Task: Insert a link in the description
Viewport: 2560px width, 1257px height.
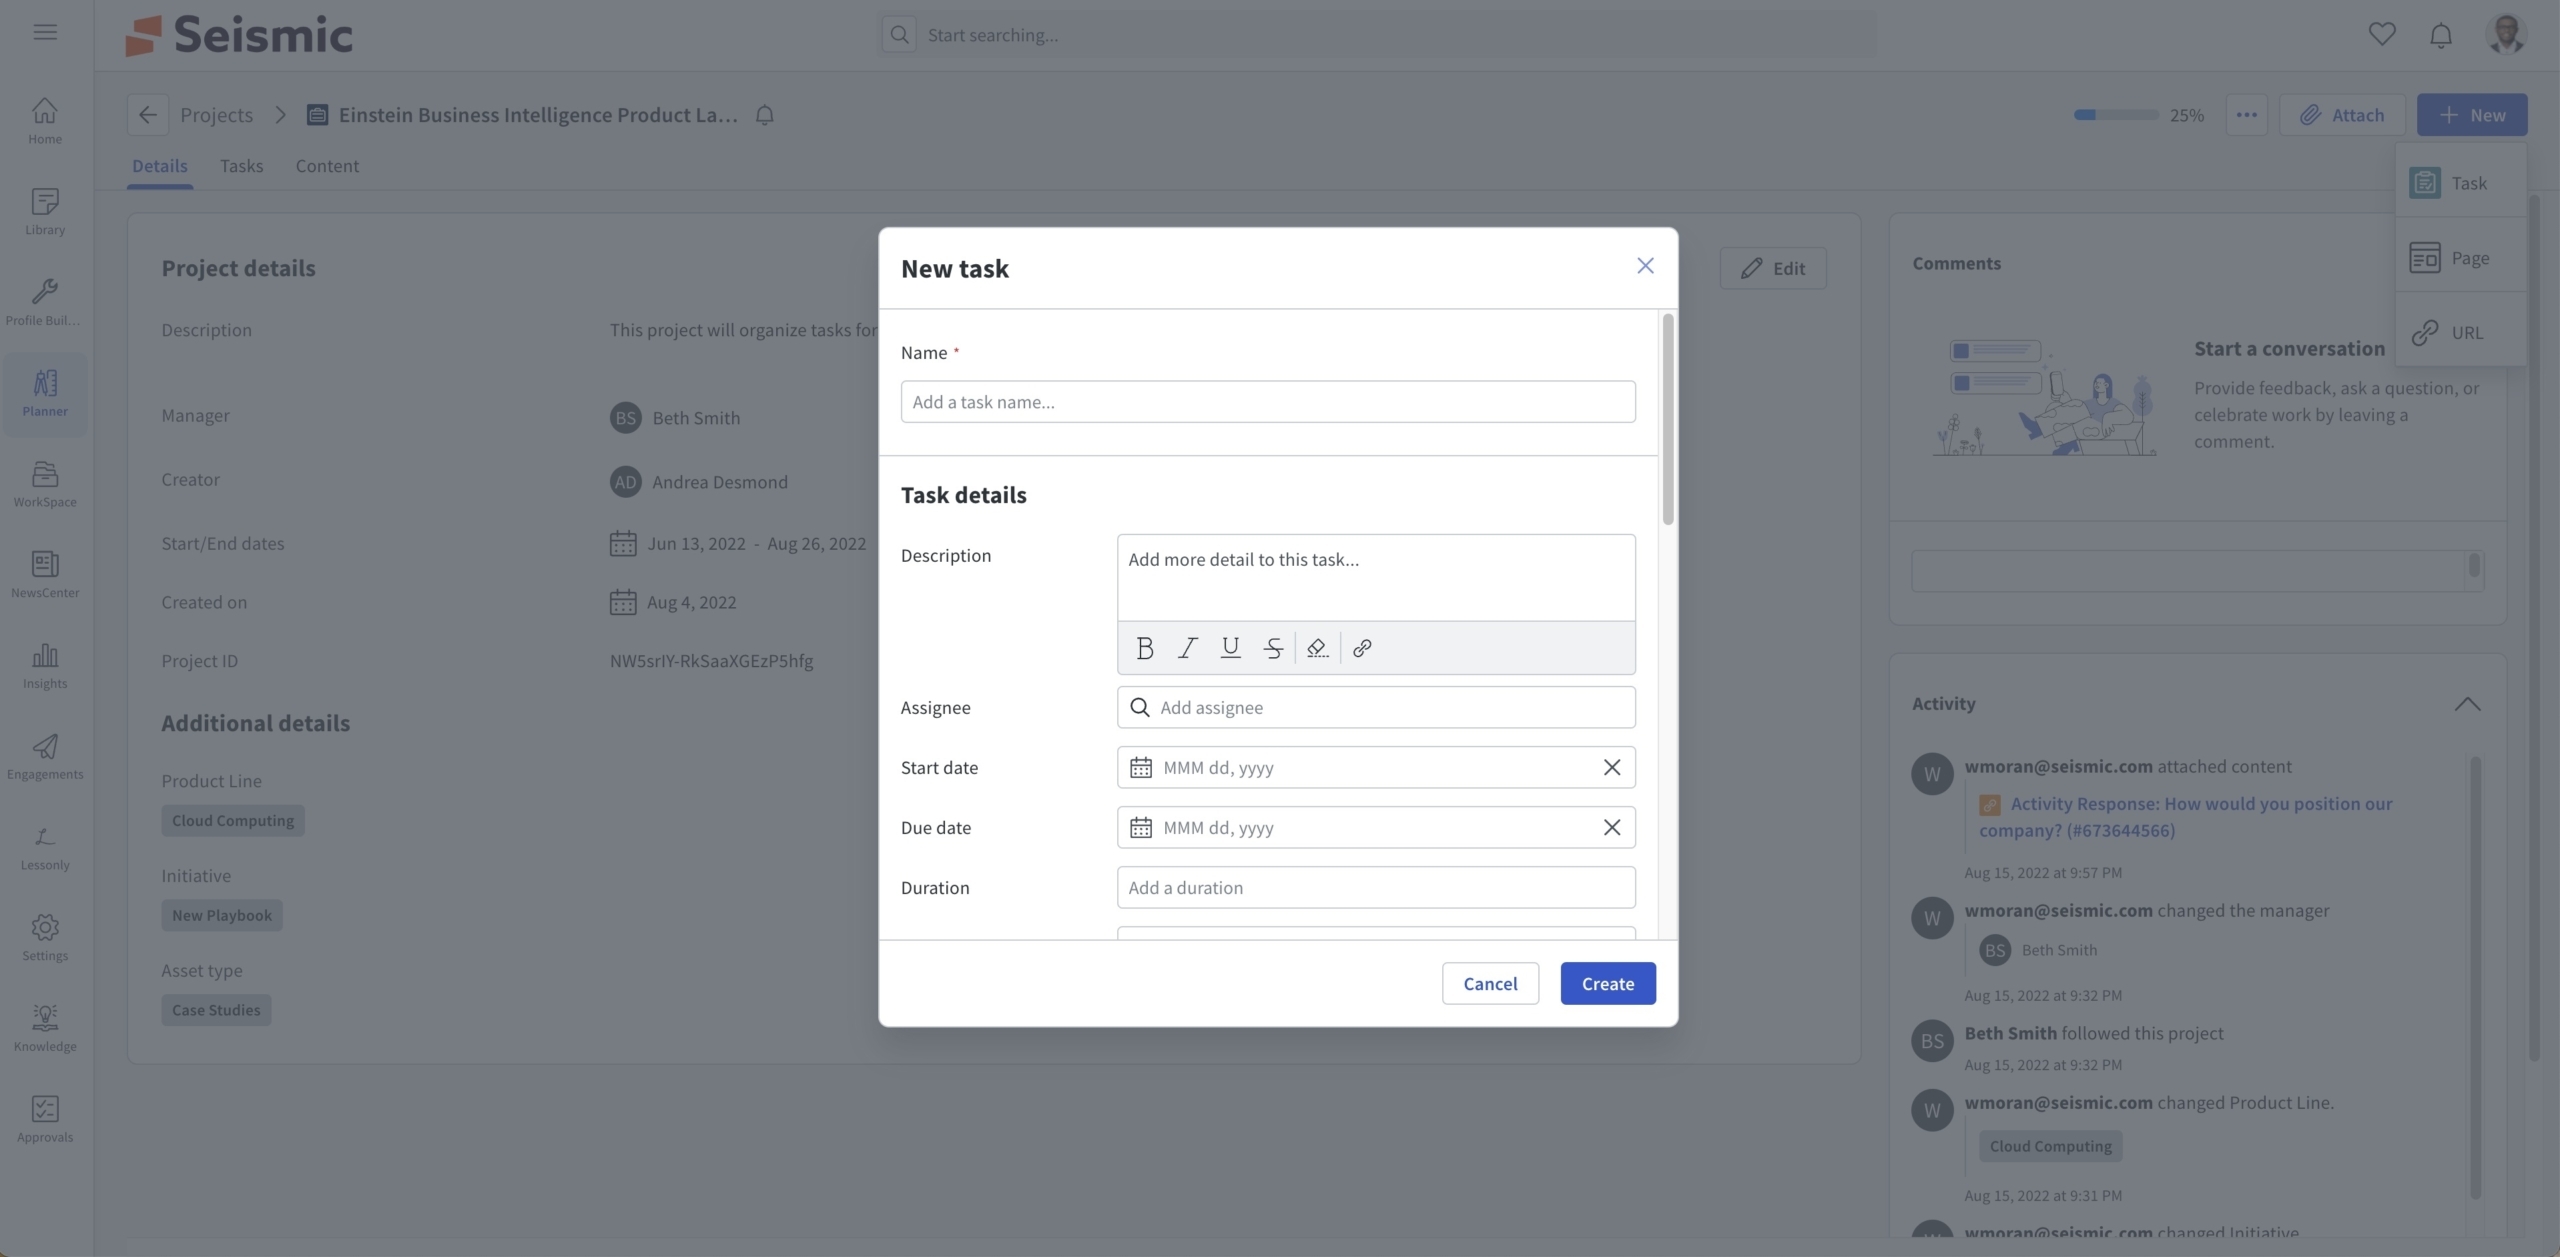Action: [x=1362, y=648]
